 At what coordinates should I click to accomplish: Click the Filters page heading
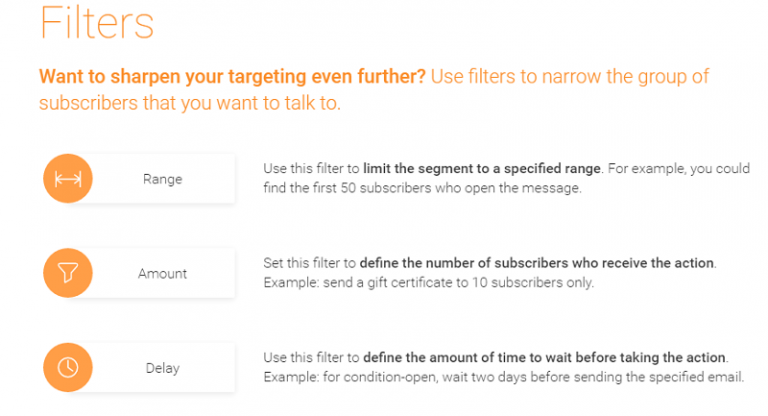click(x=97, y=23)
